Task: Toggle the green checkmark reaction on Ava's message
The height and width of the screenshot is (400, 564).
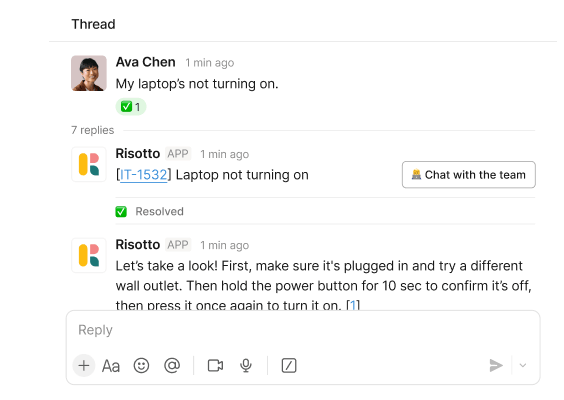Action: pos(131,107)
